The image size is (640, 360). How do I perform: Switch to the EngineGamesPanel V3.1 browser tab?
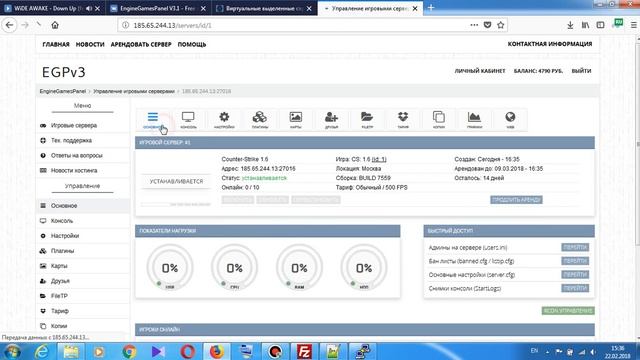pos(157,8)
